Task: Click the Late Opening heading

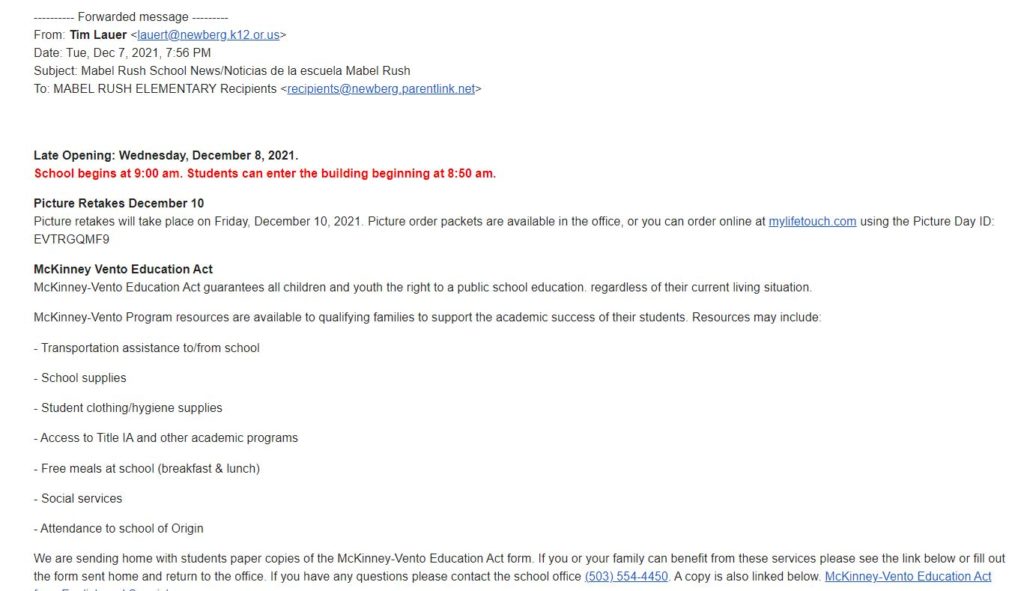Action: click(166, 155)
